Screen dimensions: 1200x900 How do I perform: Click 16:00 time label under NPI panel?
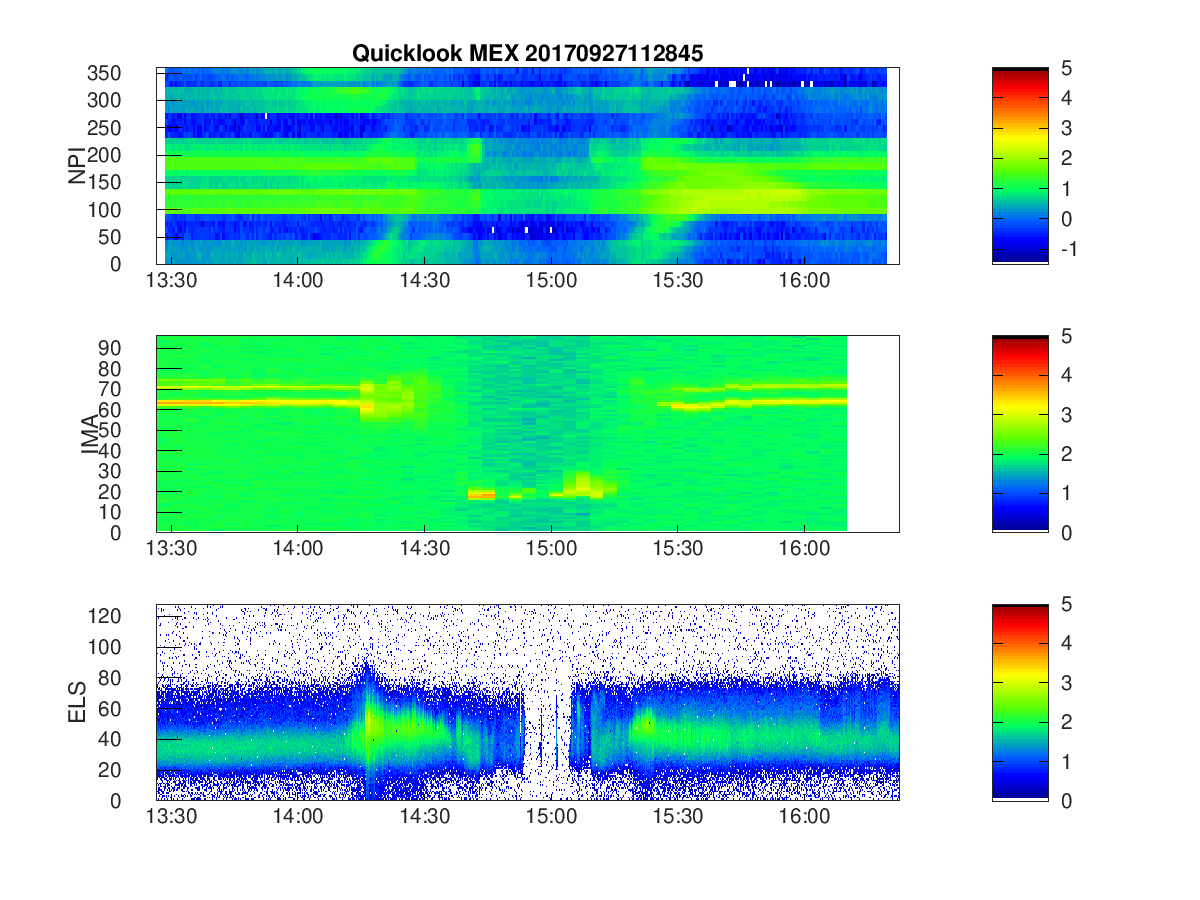click(804, 282)
